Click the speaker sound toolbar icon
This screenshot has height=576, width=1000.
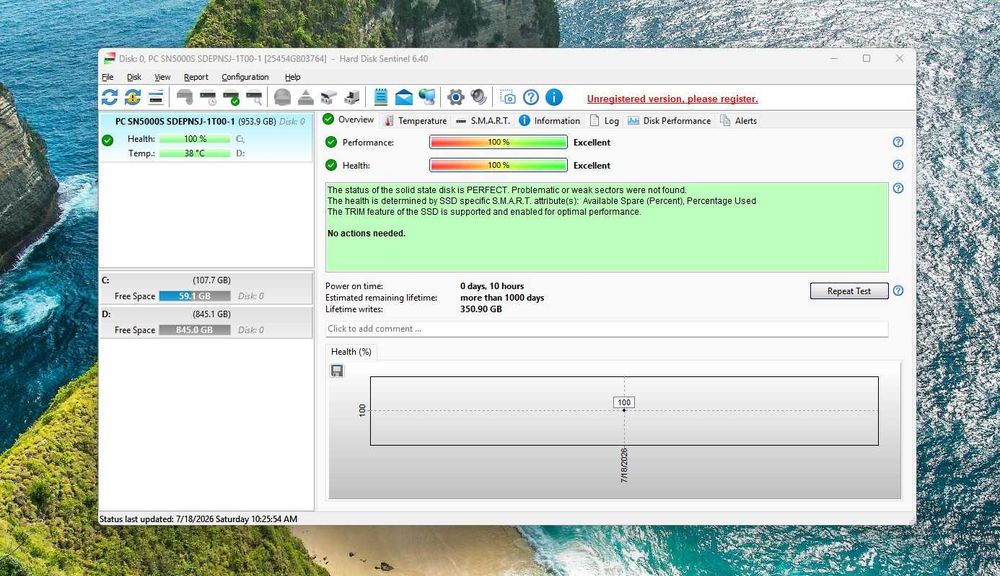tap(478, 97)
